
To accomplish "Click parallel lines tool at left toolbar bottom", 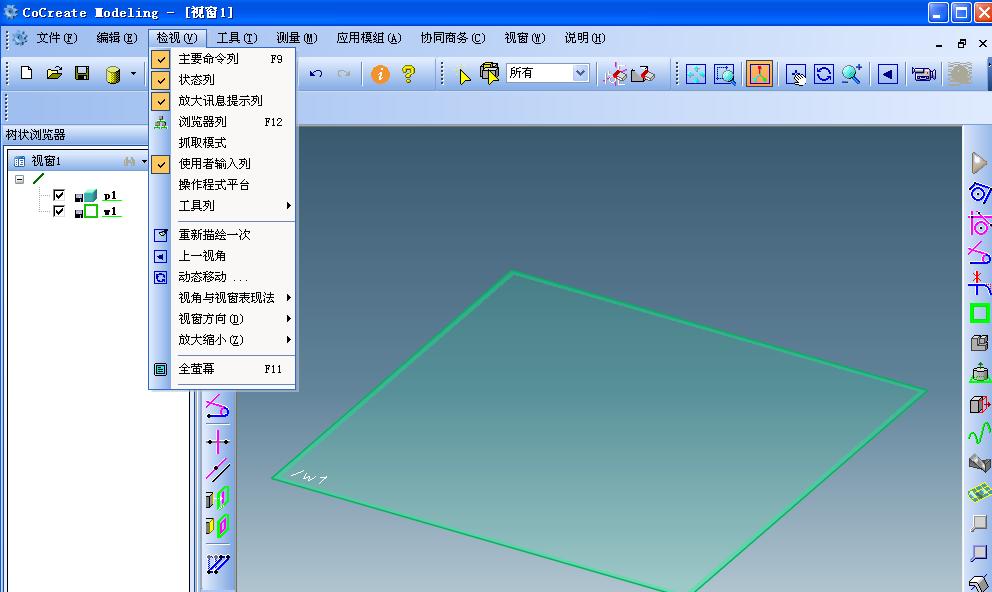I will [218, 564].
